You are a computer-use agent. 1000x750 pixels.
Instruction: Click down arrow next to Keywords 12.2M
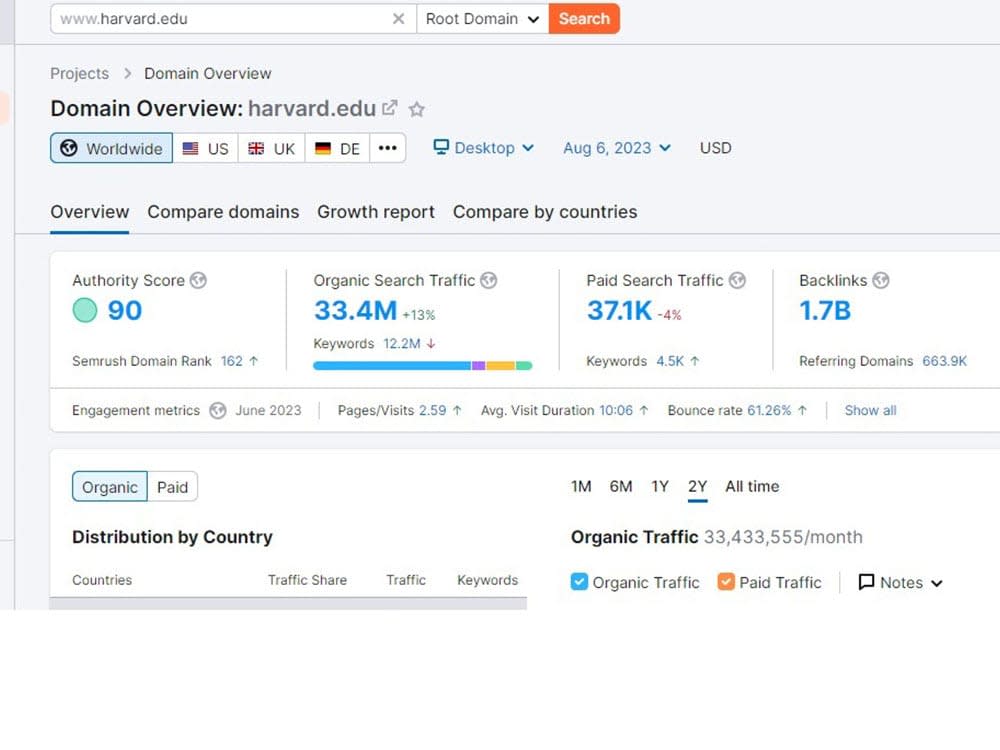pyautogui.click(x=431, y=344)
